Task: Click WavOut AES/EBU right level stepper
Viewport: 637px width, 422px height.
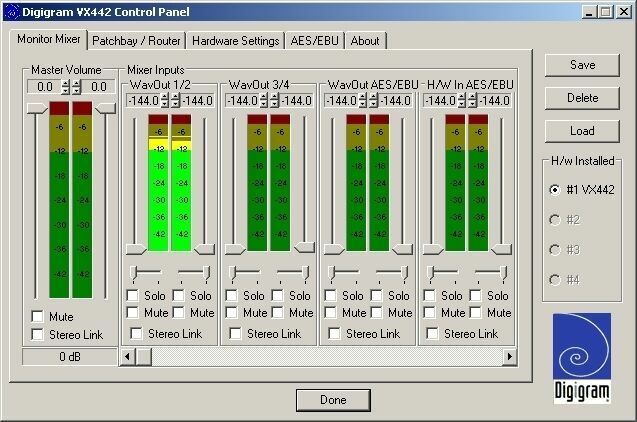Action: coord(374,100)
